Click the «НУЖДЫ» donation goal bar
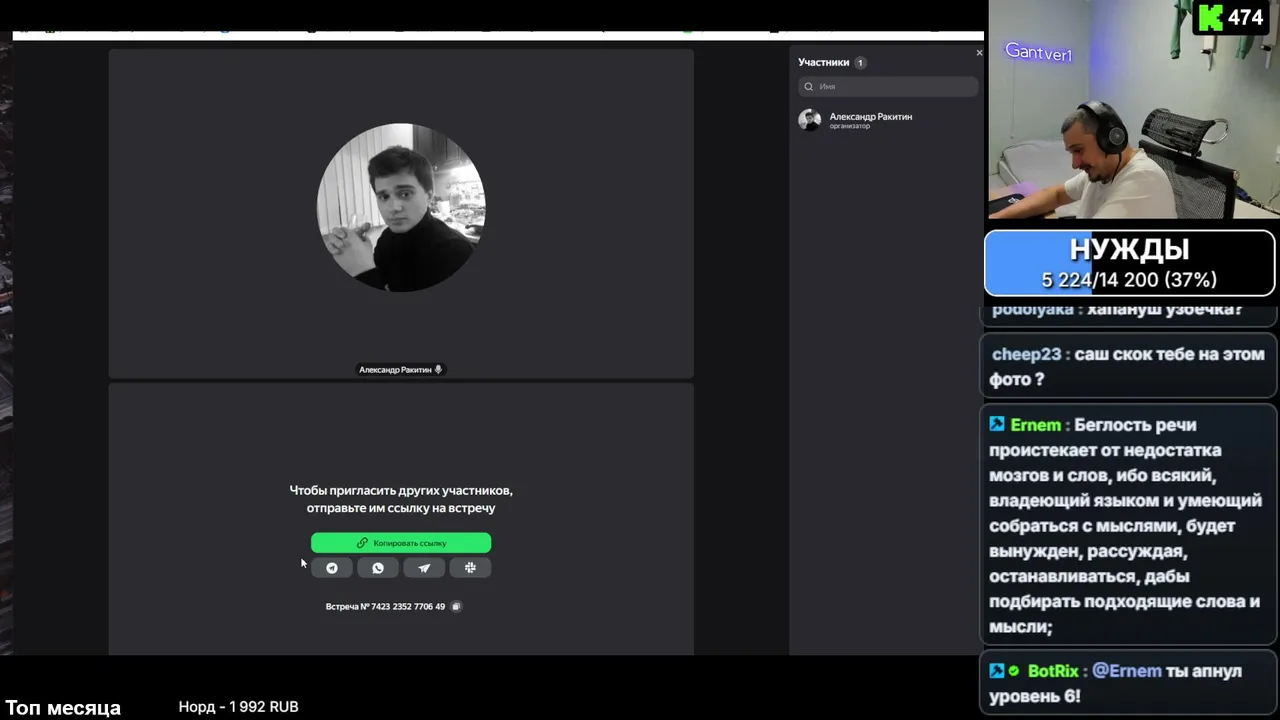1280x720 pixels. [x=1130, y=264]
